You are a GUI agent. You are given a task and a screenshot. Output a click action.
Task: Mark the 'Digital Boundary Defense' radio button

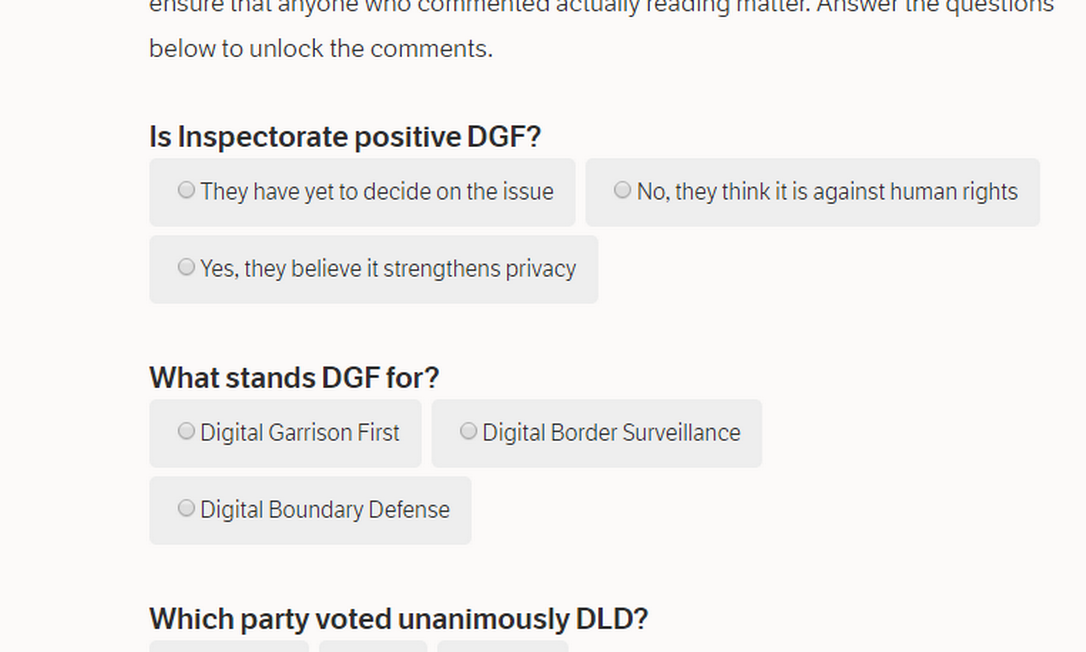[186, 508]
